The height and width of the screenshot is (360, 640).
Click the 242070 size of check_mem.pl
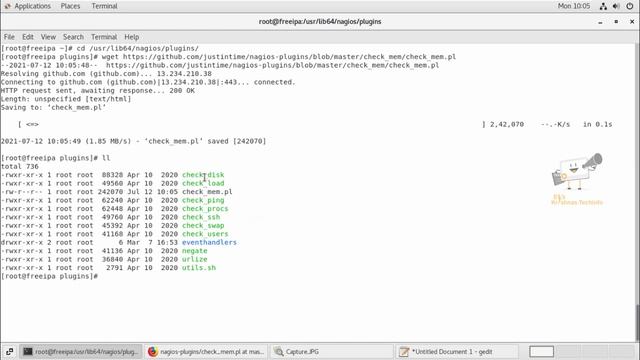click(110, 192)
